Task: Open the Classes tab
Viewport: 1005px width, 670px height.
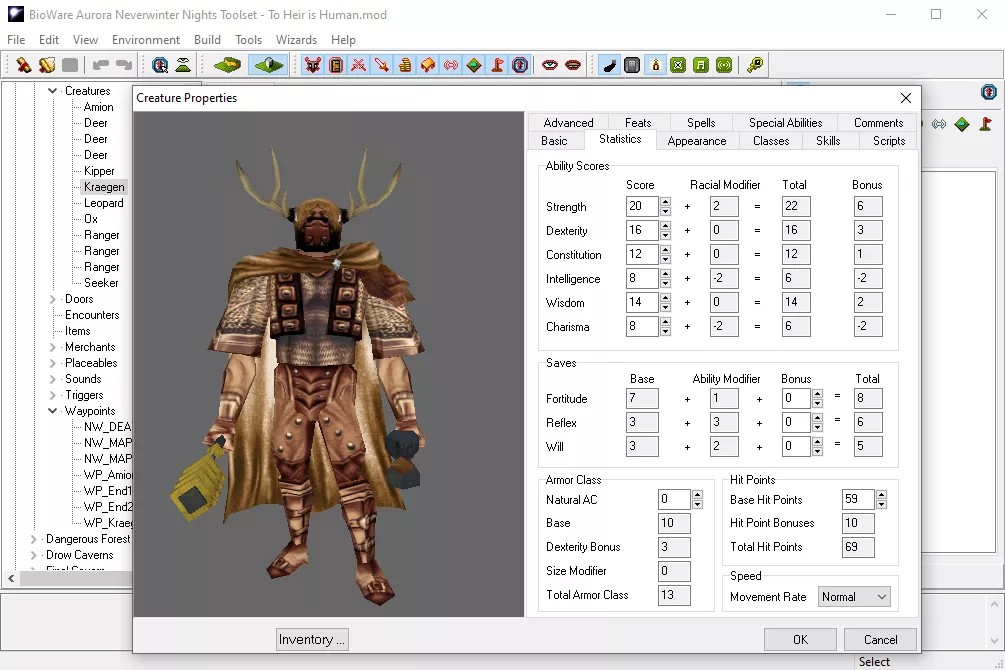Action: click(x=771, y=141)
